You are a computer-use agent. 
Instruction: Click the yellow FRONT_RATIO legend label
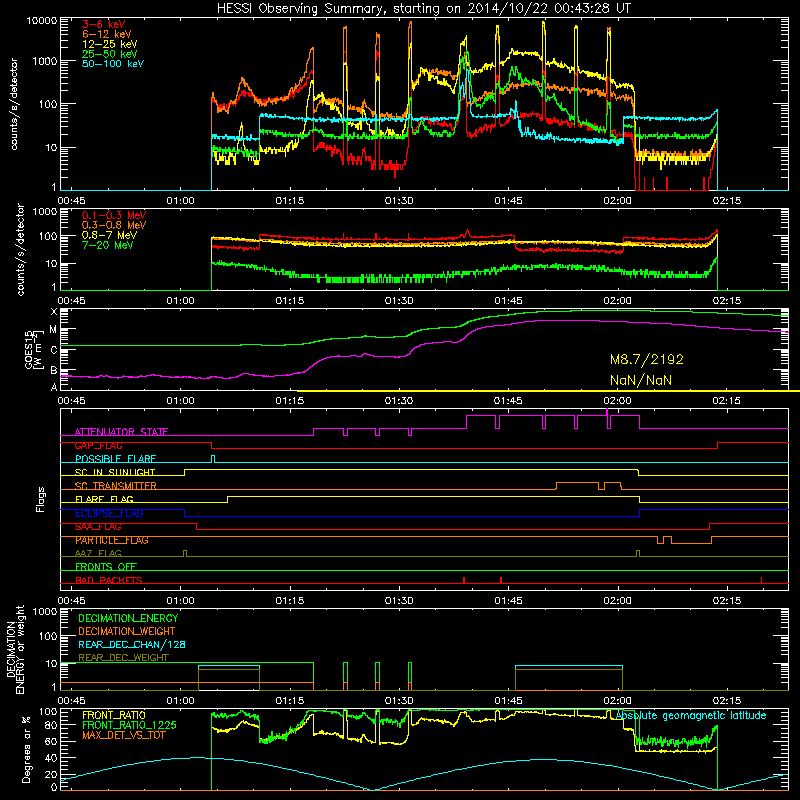[113, 715]
